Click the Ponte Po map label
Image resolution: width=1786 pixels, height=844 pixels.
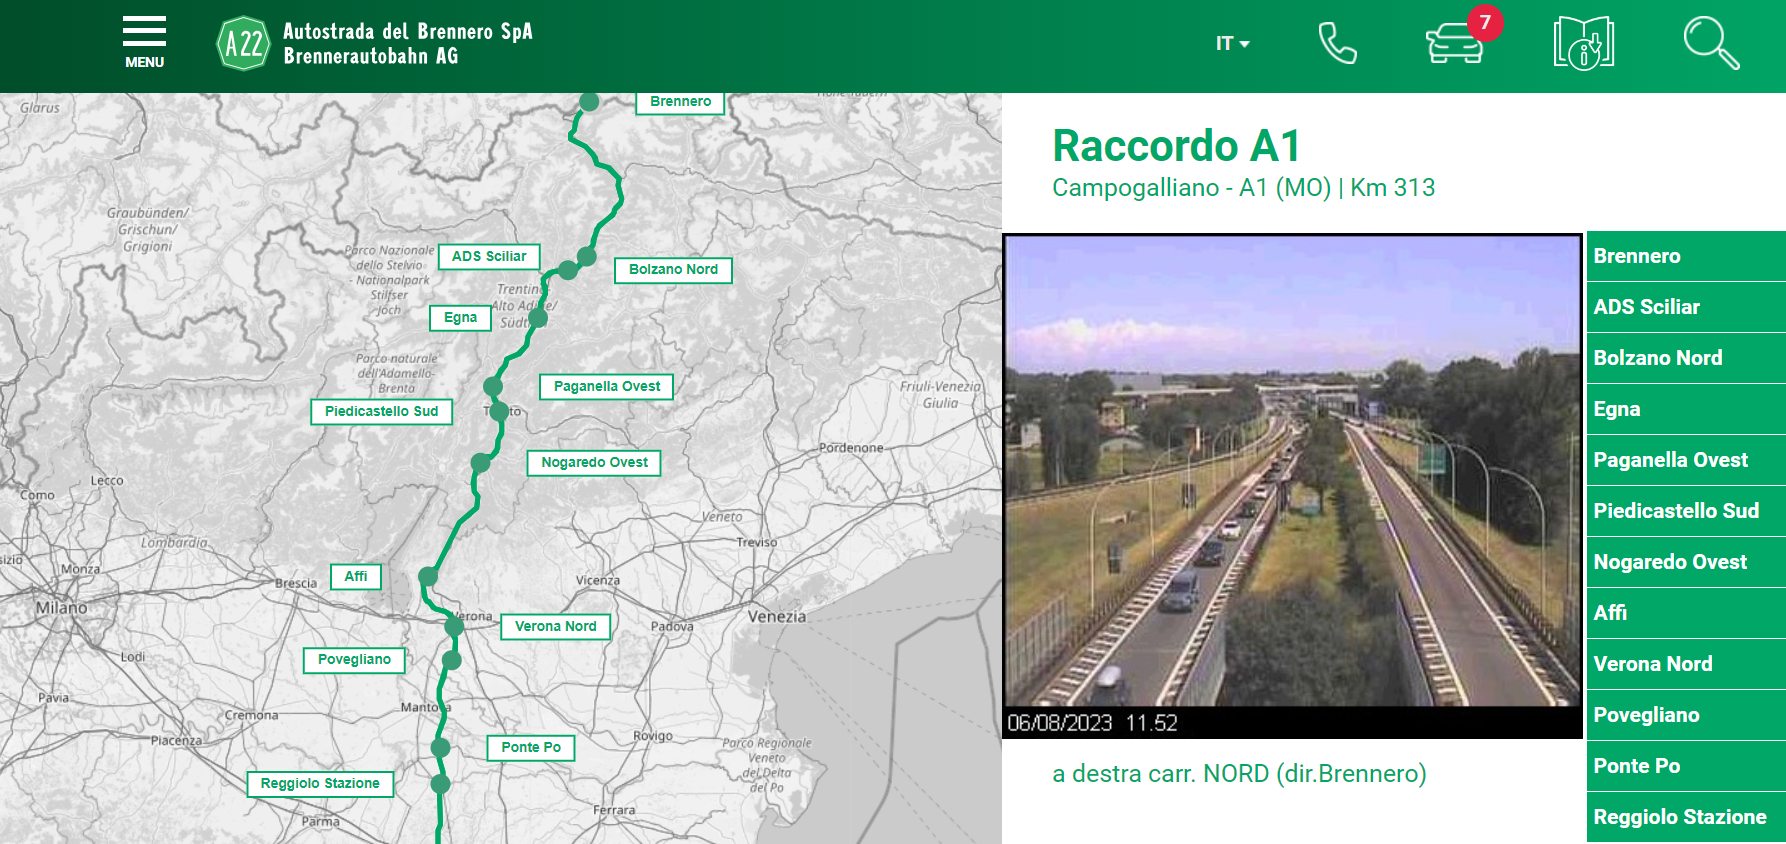click(x=531, y=747)
